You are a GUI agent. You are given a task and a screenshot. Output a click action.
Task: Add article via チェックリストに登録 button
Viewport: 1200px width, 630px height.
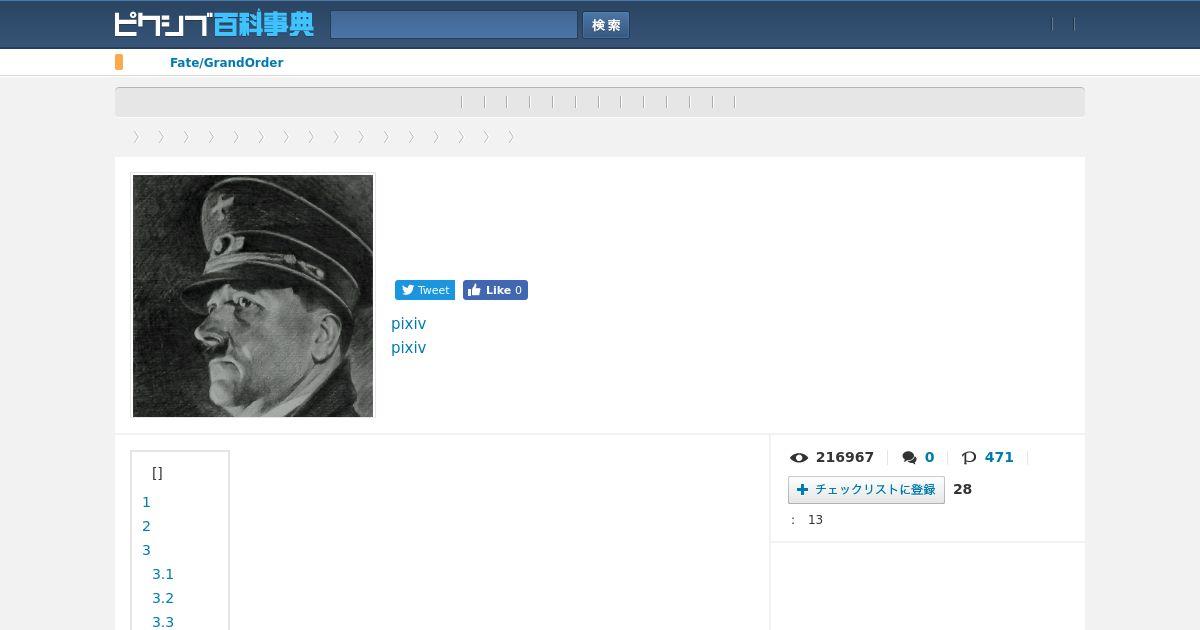[x=866, y=490]
